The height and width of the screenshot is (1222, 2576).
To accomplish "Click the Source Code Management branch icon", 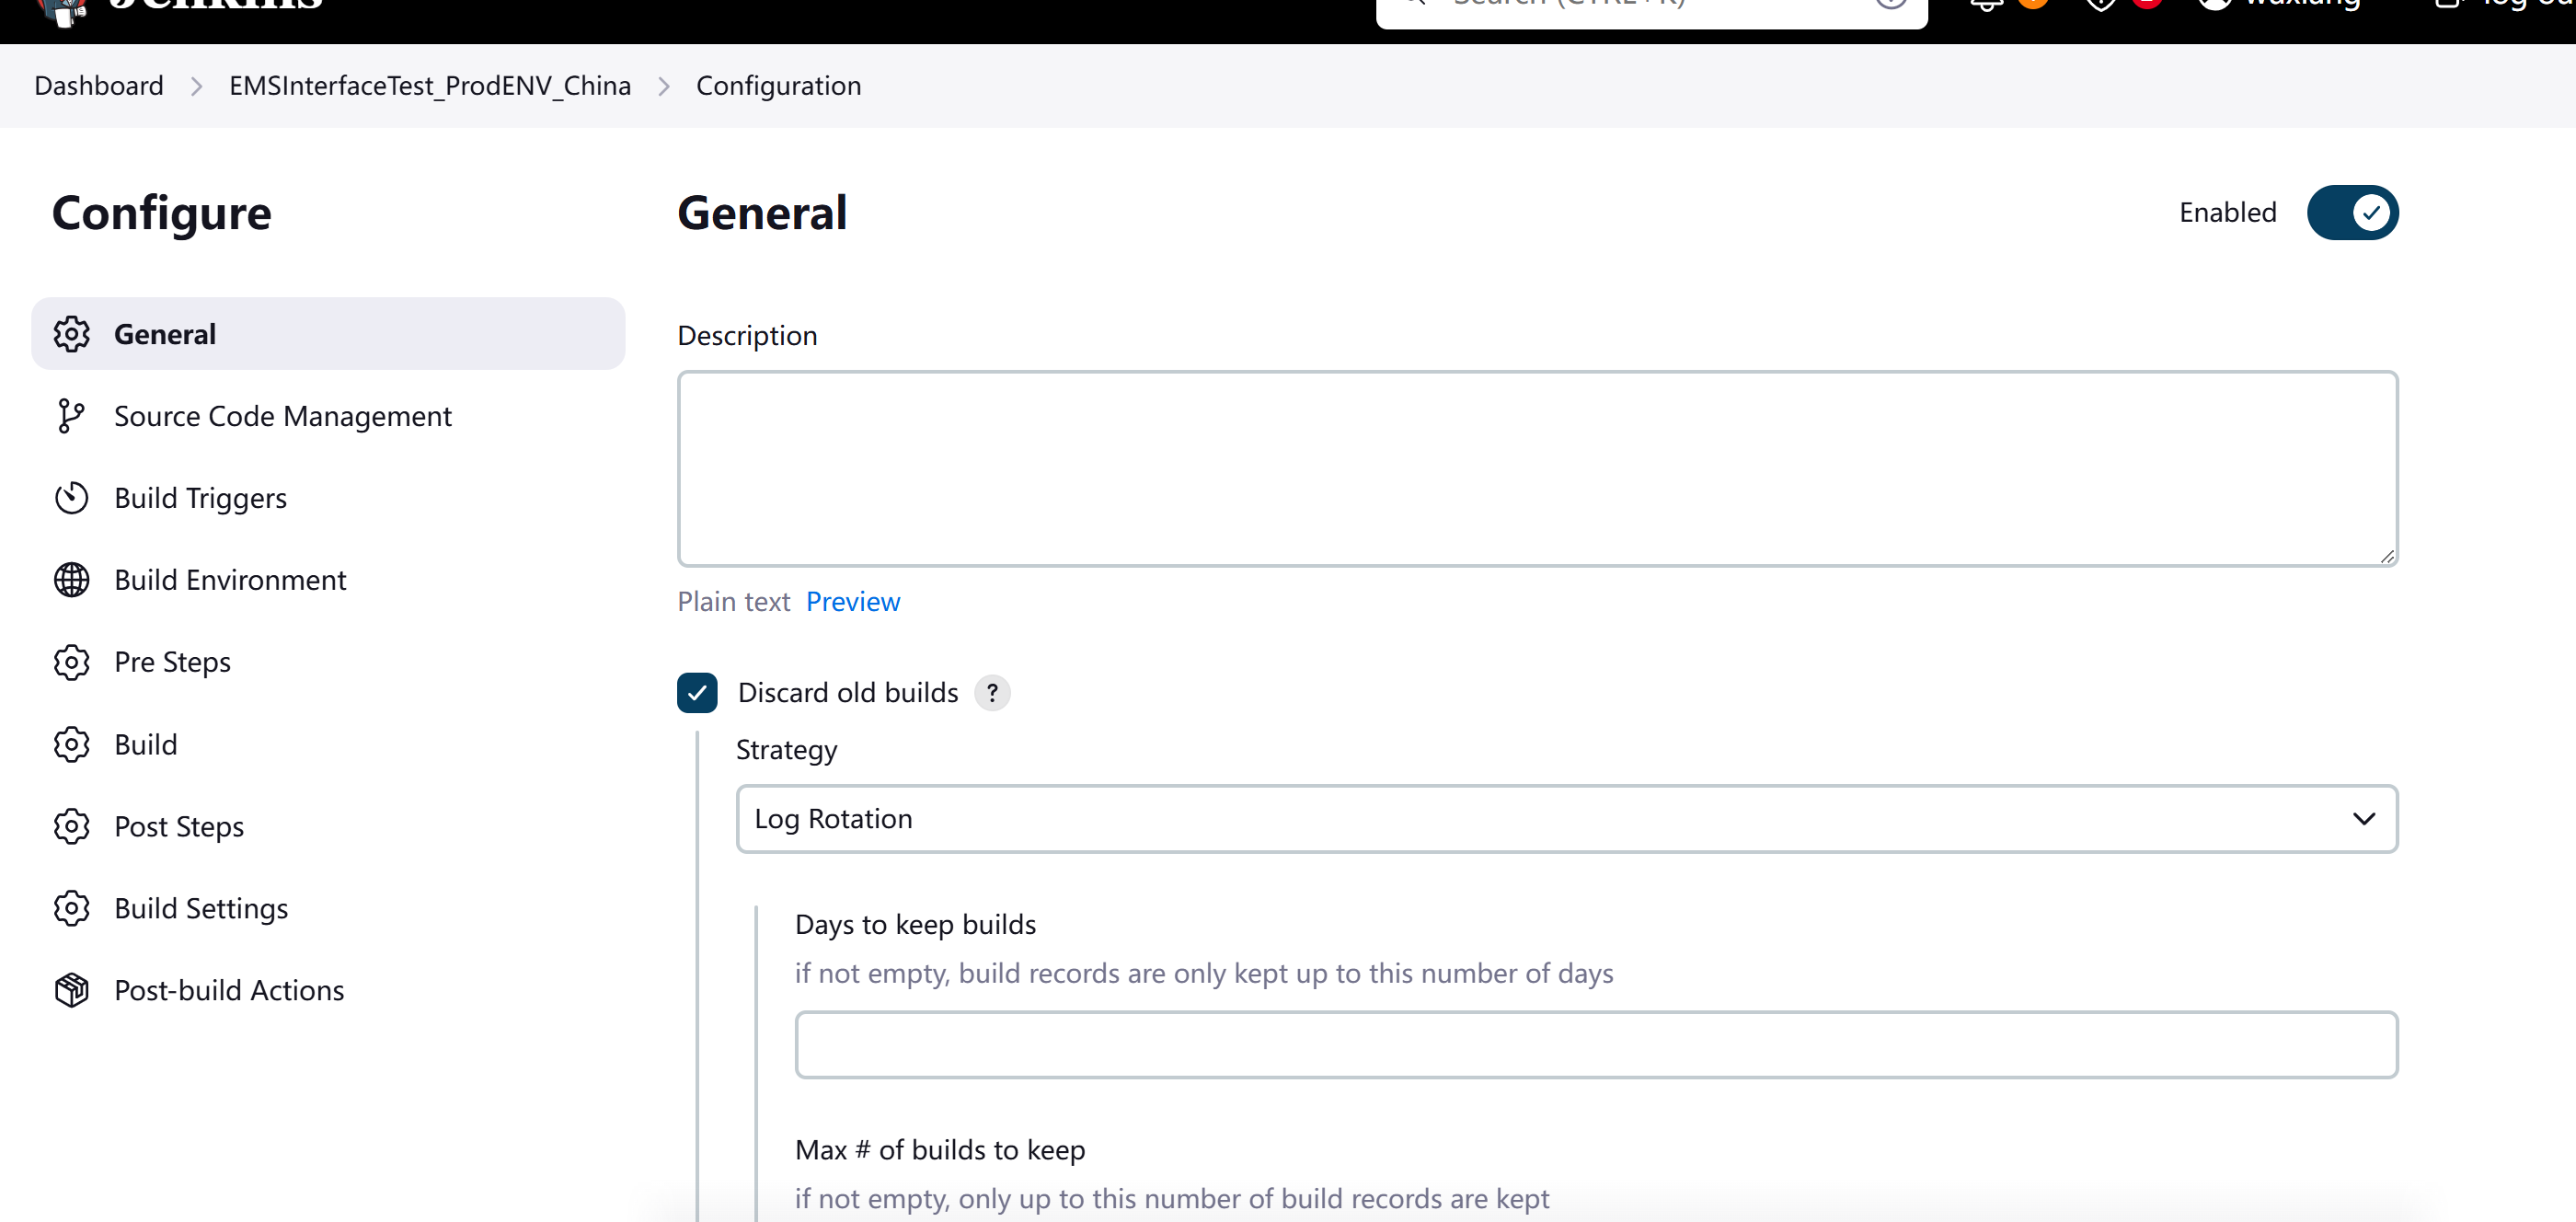I will (x=70, y=416).
